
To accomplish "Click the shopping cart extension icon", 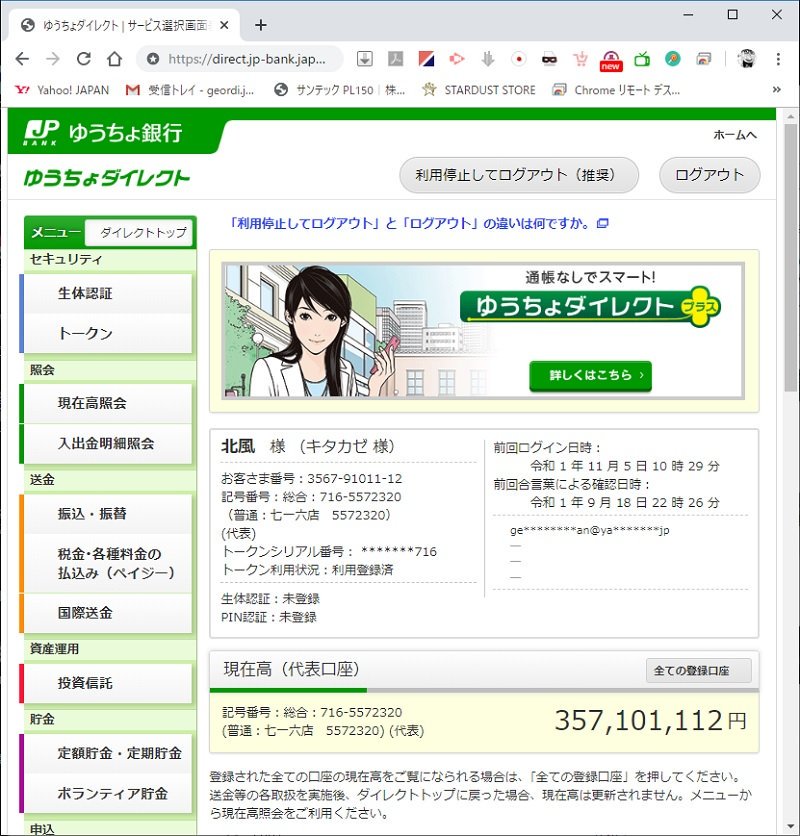I will click(x=580, y=59).
